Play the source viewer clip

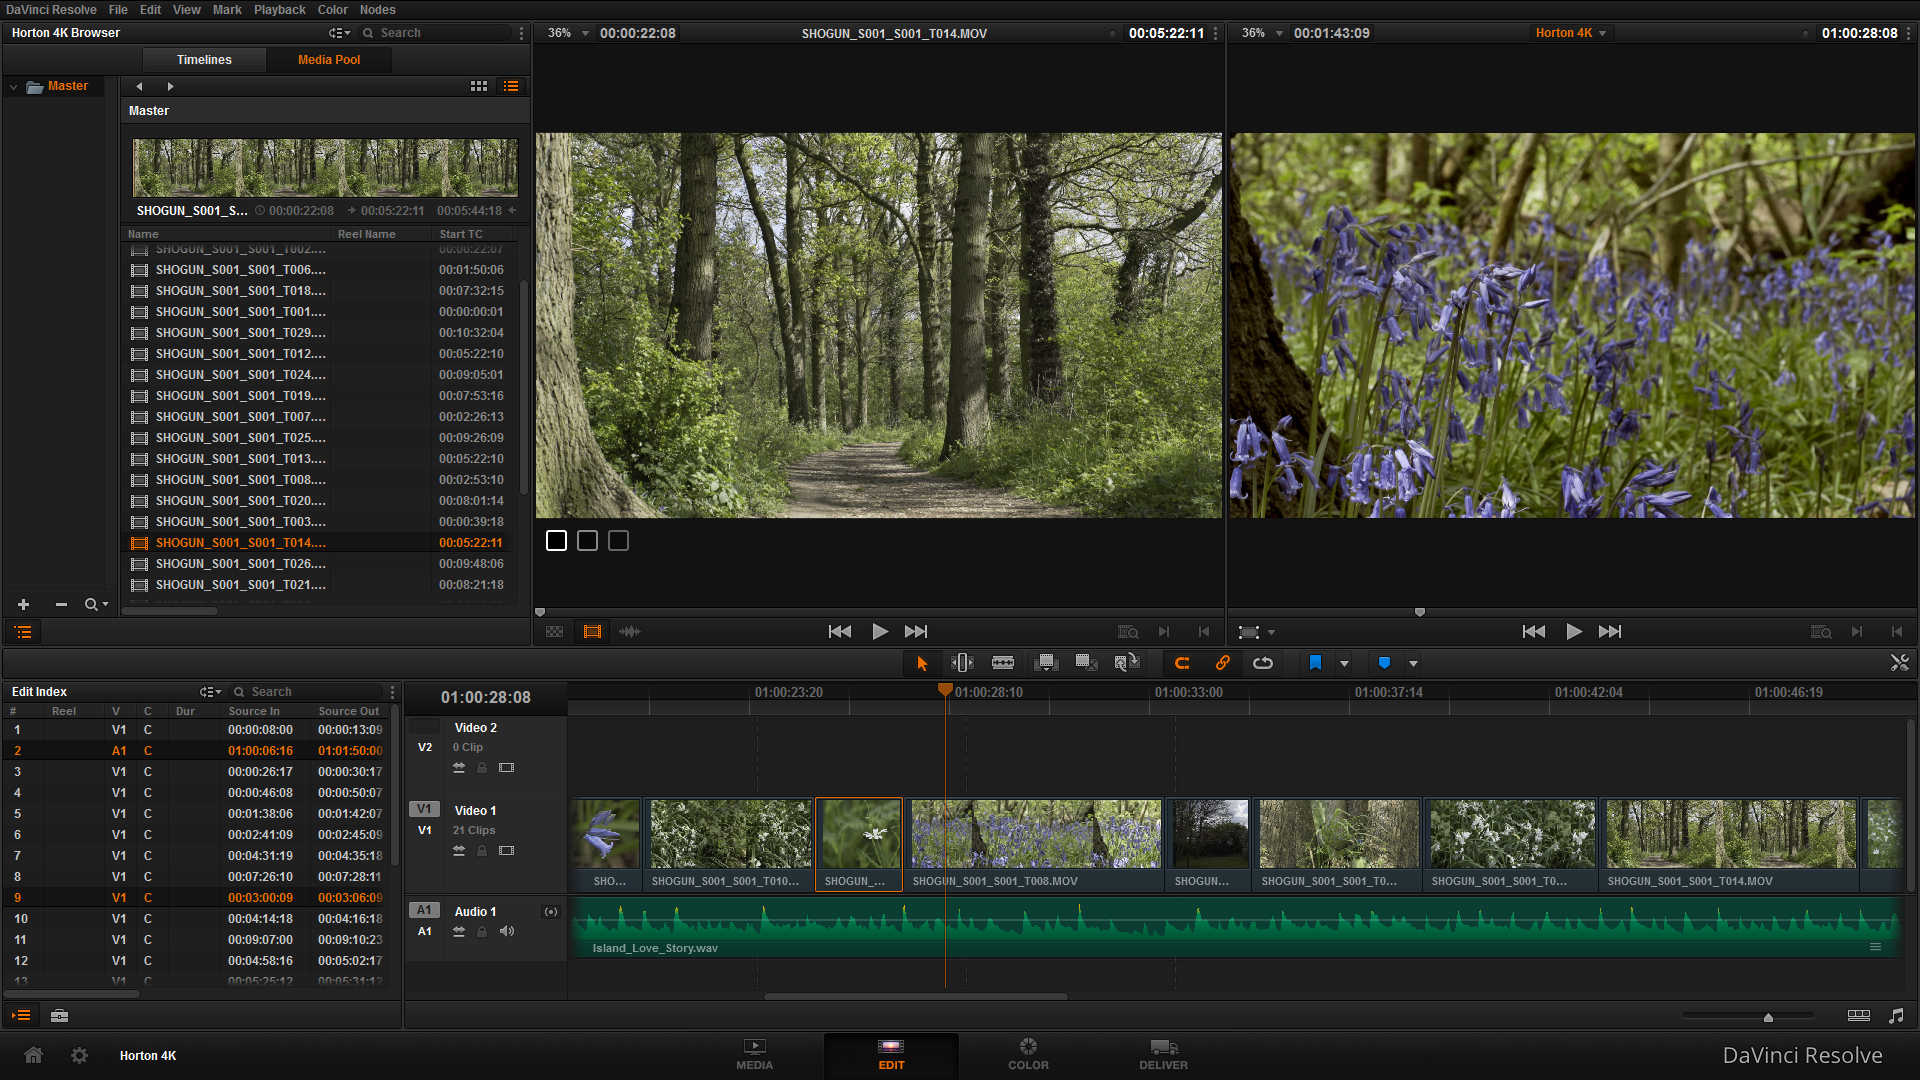[x=879, y=632]
